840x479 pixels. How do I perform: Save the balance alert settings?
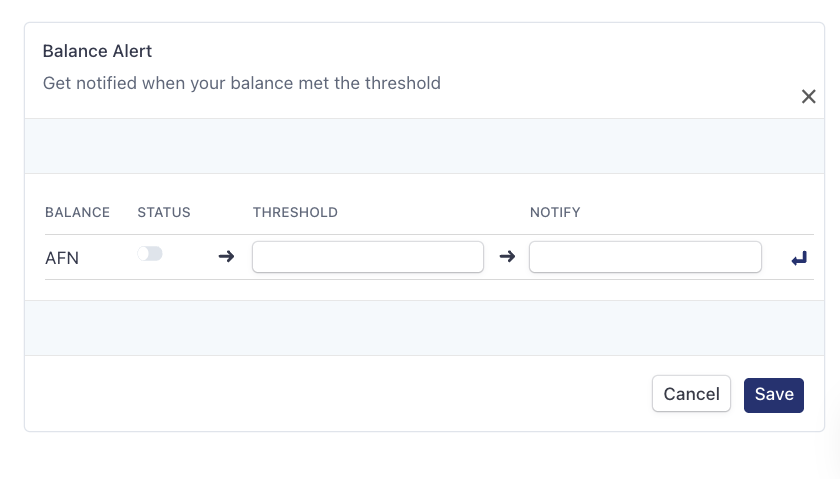[774, 394]
